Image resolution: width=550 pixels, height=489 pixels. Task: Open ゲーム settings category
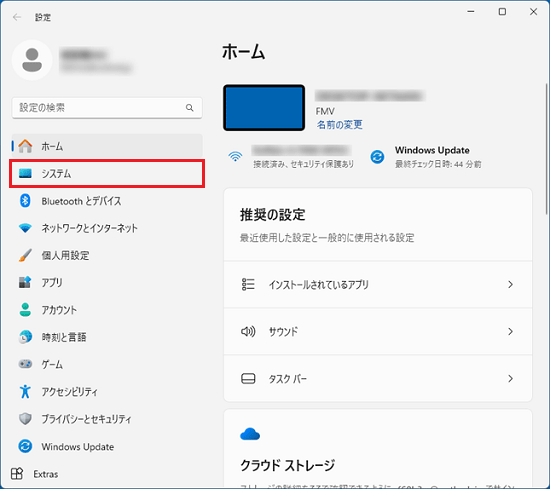[107, 364]
